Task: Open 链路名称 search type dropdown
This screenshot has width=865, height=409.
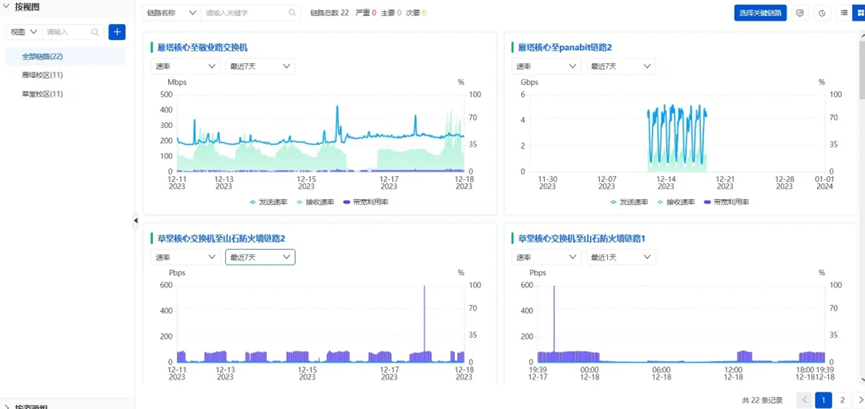Action: click(x=171, y=13)
